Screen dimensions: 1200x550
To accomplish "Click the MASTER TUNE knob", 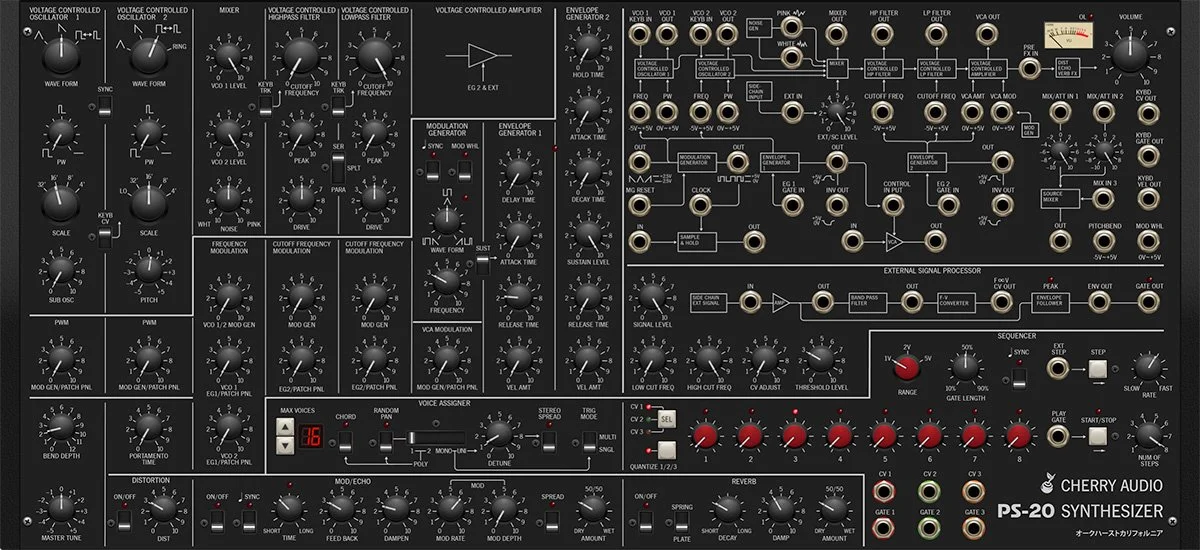I will tap(60, 508).
